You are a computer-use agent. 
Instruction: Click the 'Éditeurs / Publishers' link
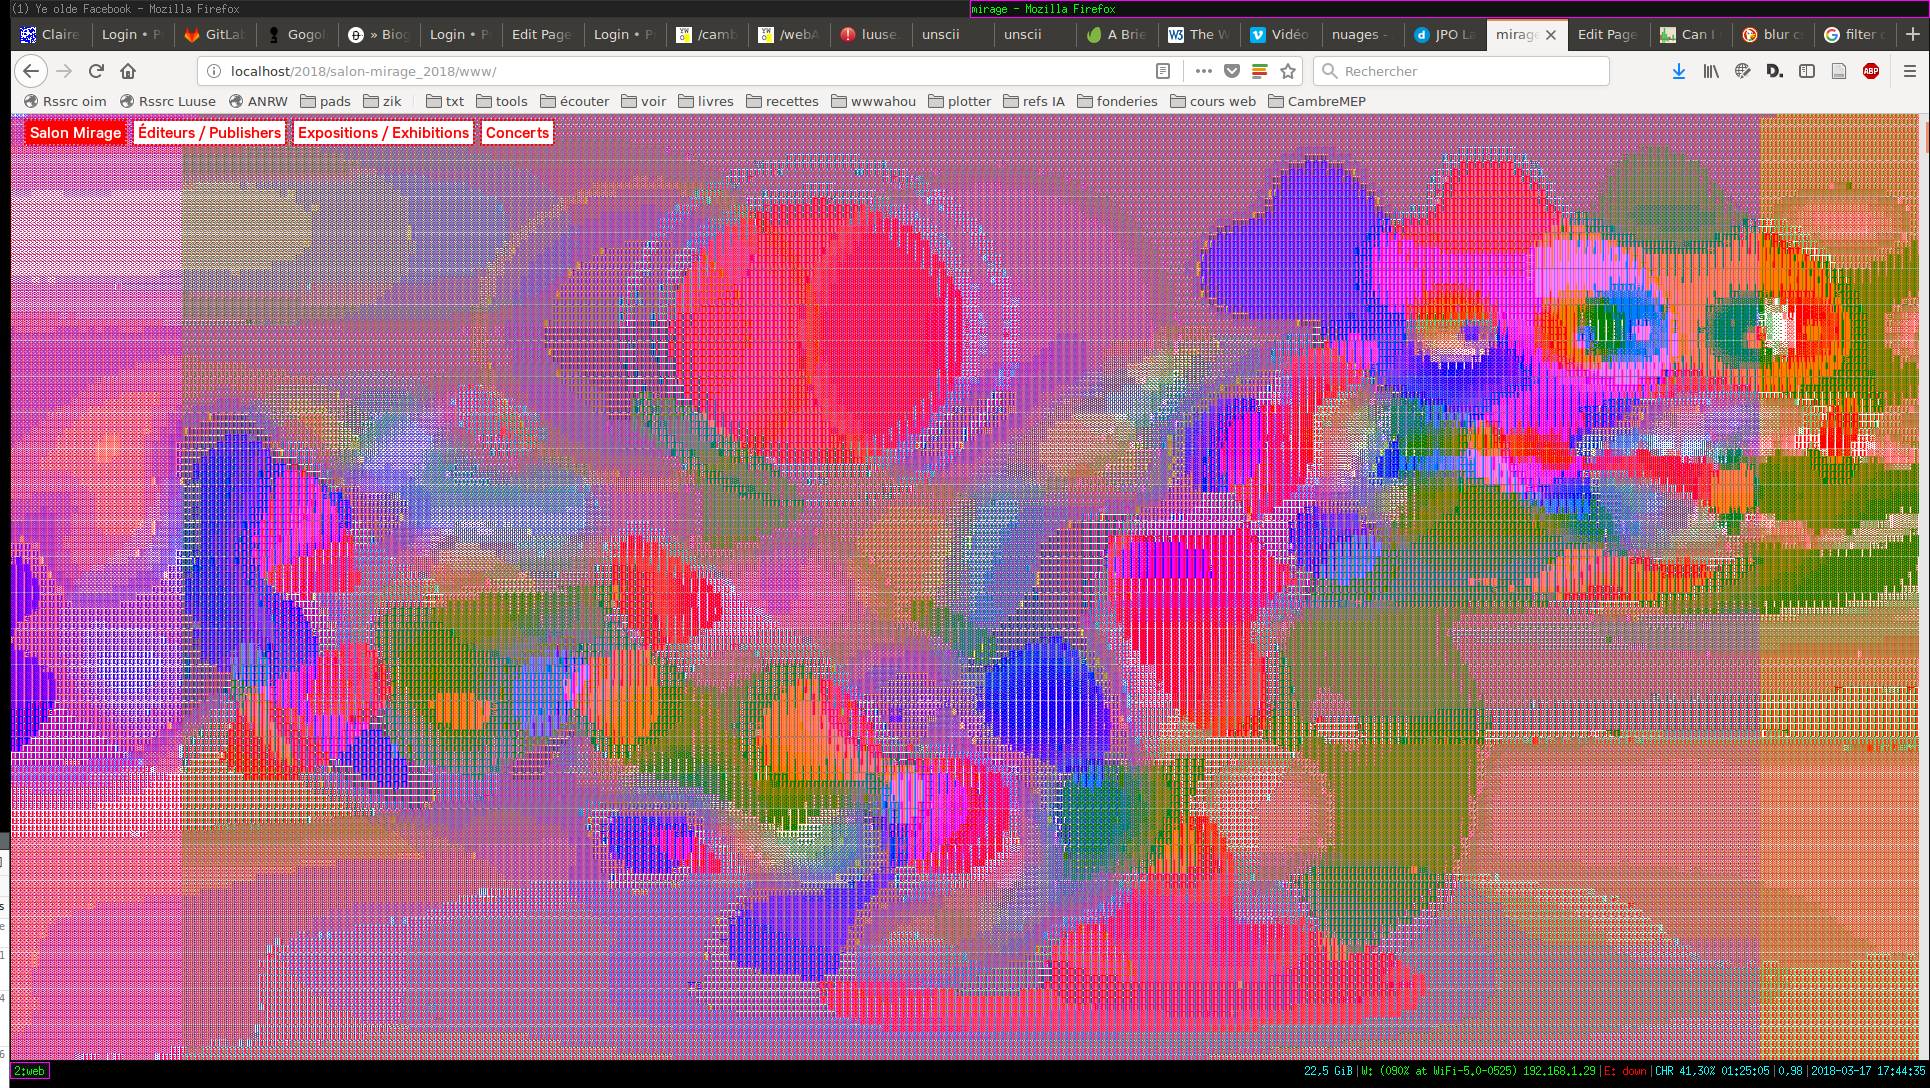[x=209, y=132]
